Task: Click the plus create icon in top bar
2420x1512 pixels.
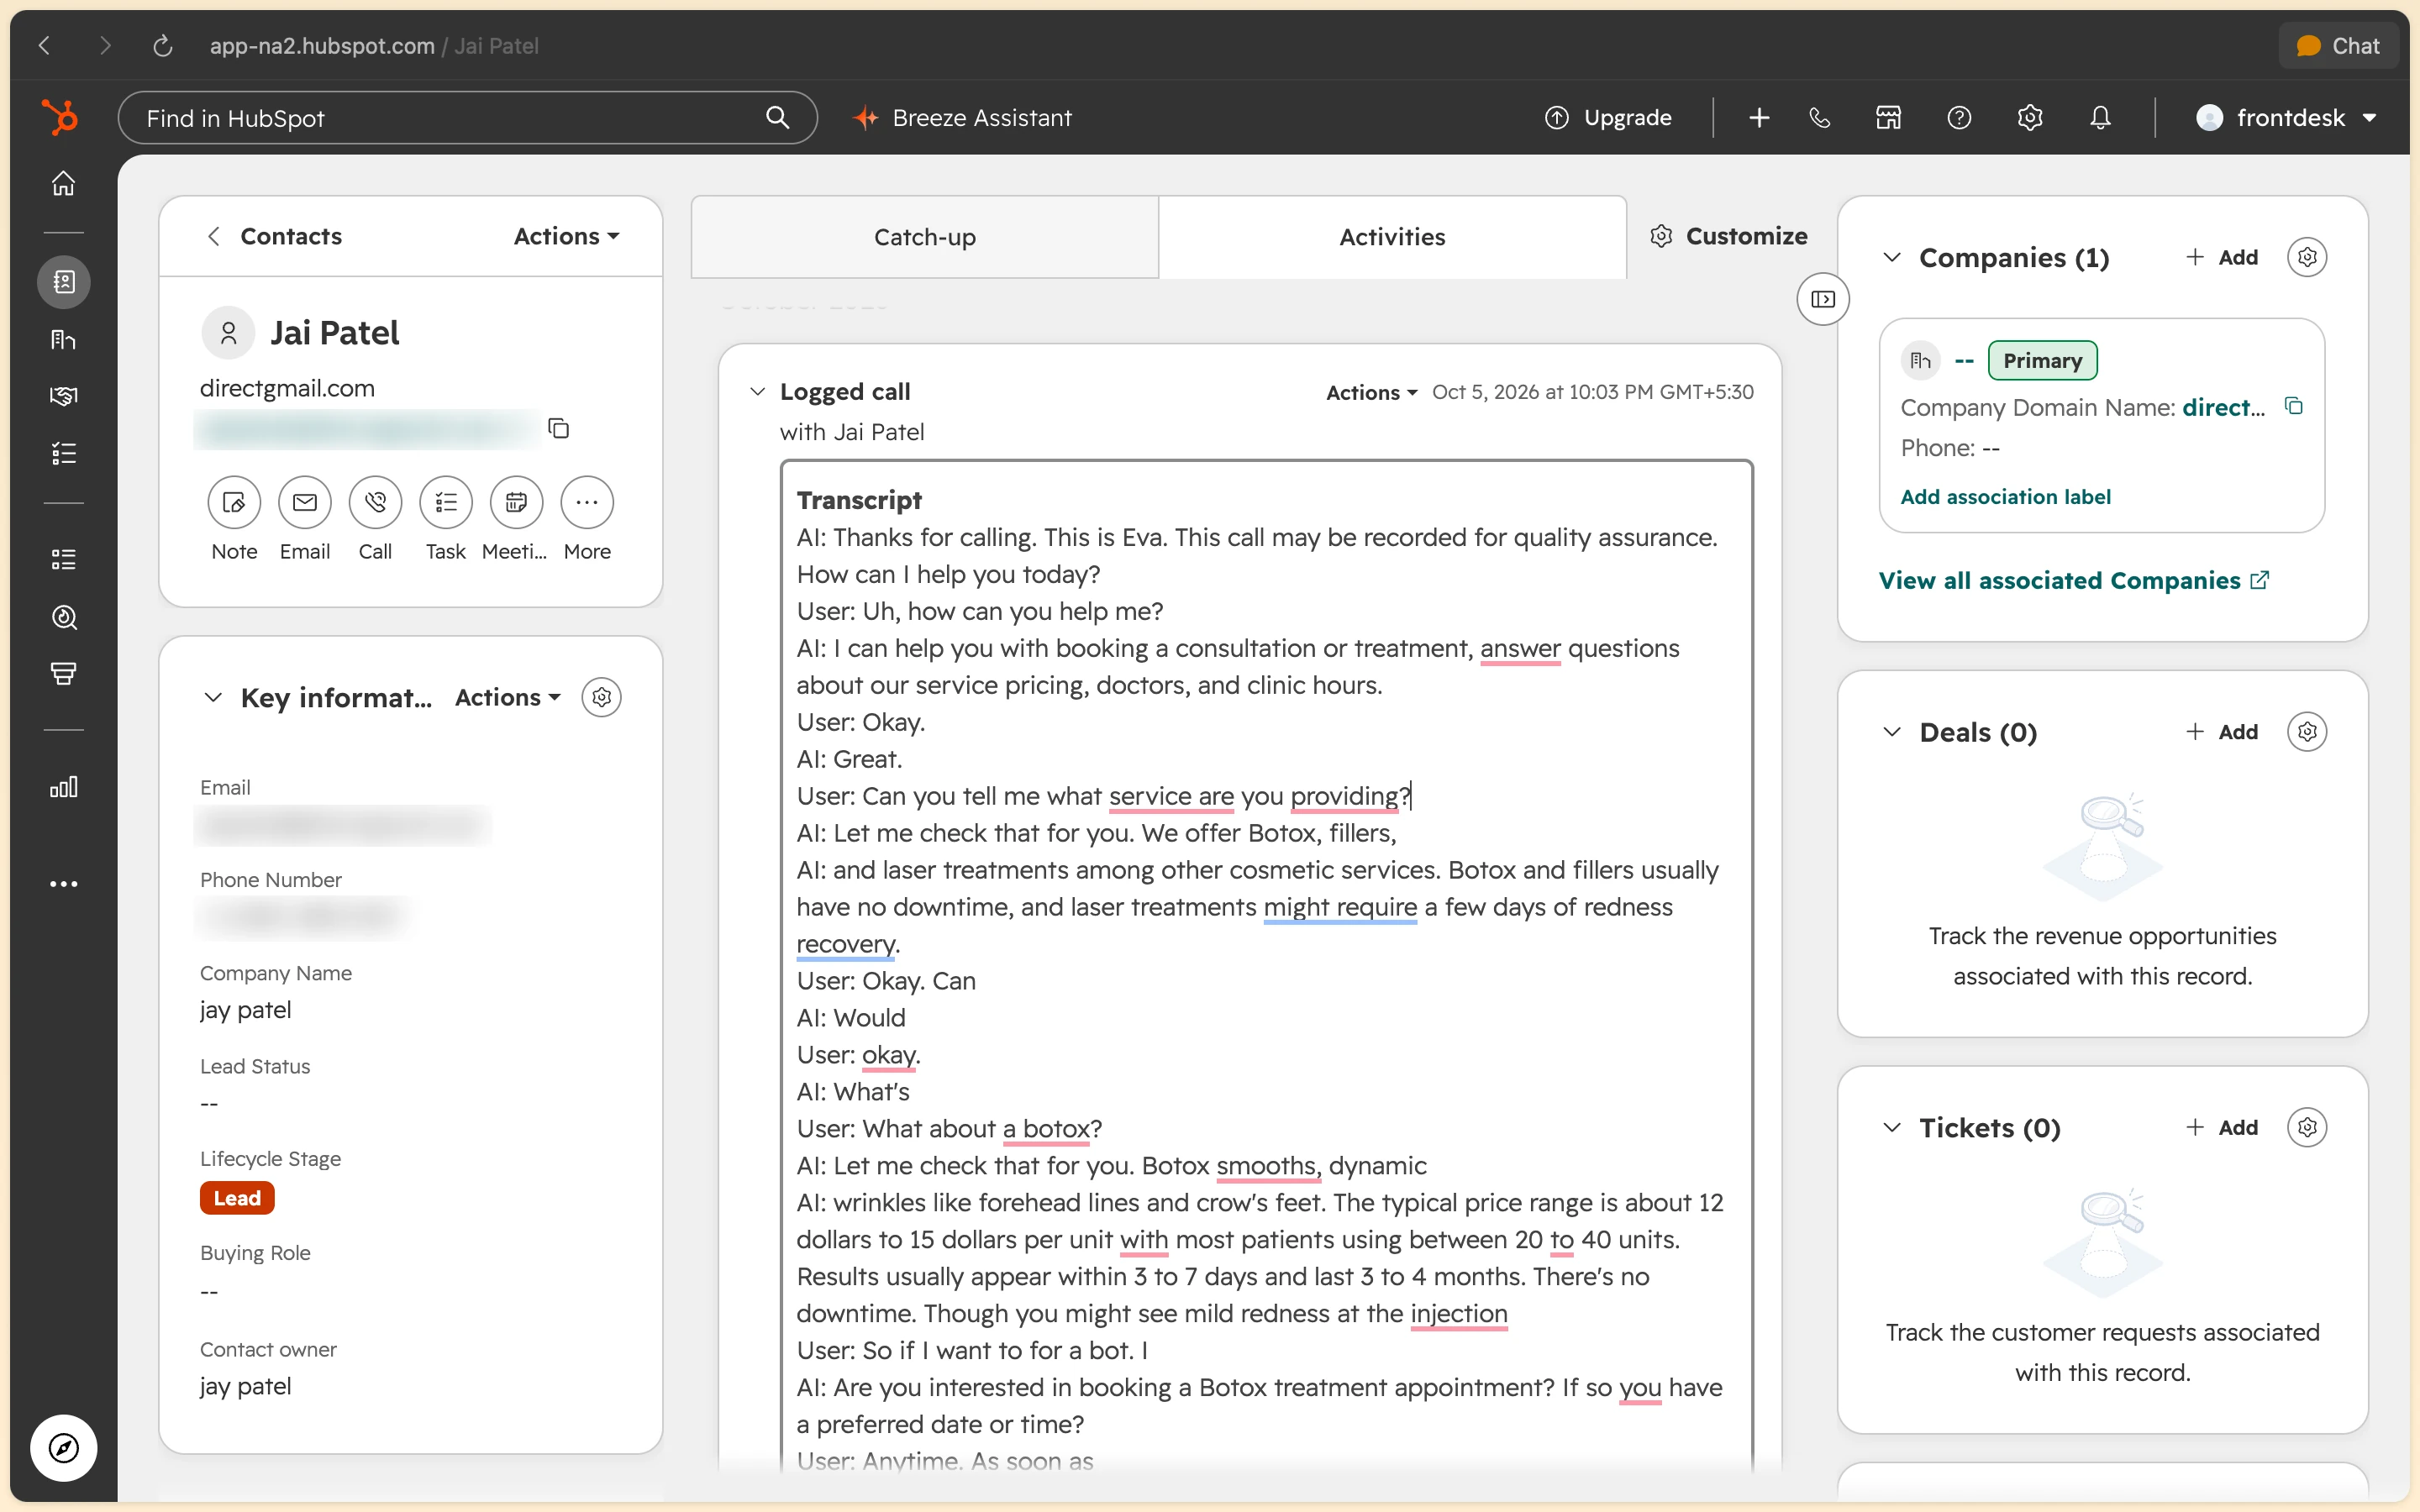Action: pyautogui.click(x=1759, y=118)
